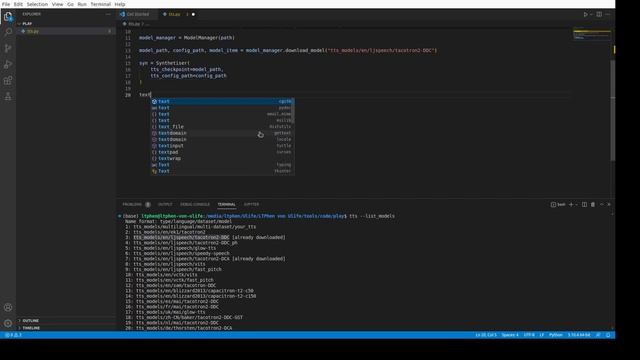The width and height of the screenshot is (640, 360).
Task: Open the Manage gear icon
Action: pyautogui.click(x=8, y=323)
